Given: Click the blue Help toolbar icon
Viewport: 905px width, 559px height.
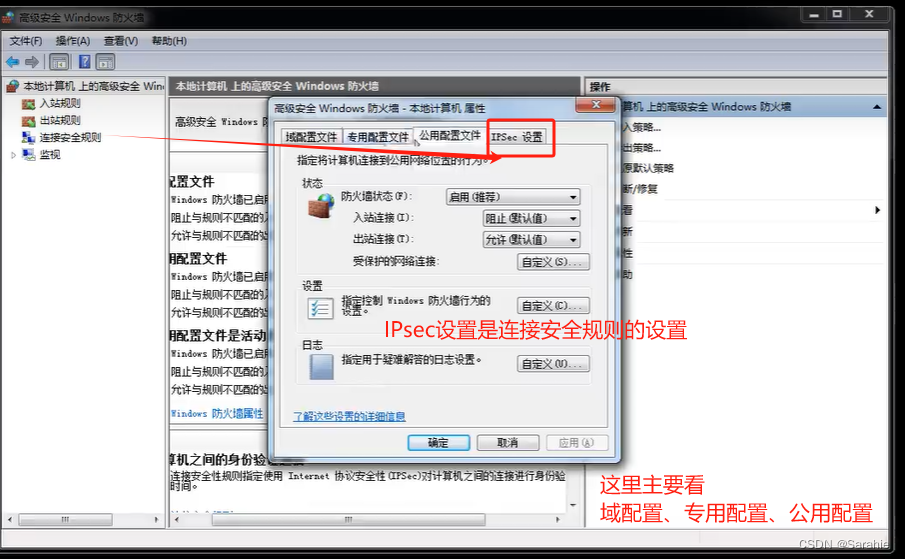Looking at the screenshot, I should click(x=84, y=62).
